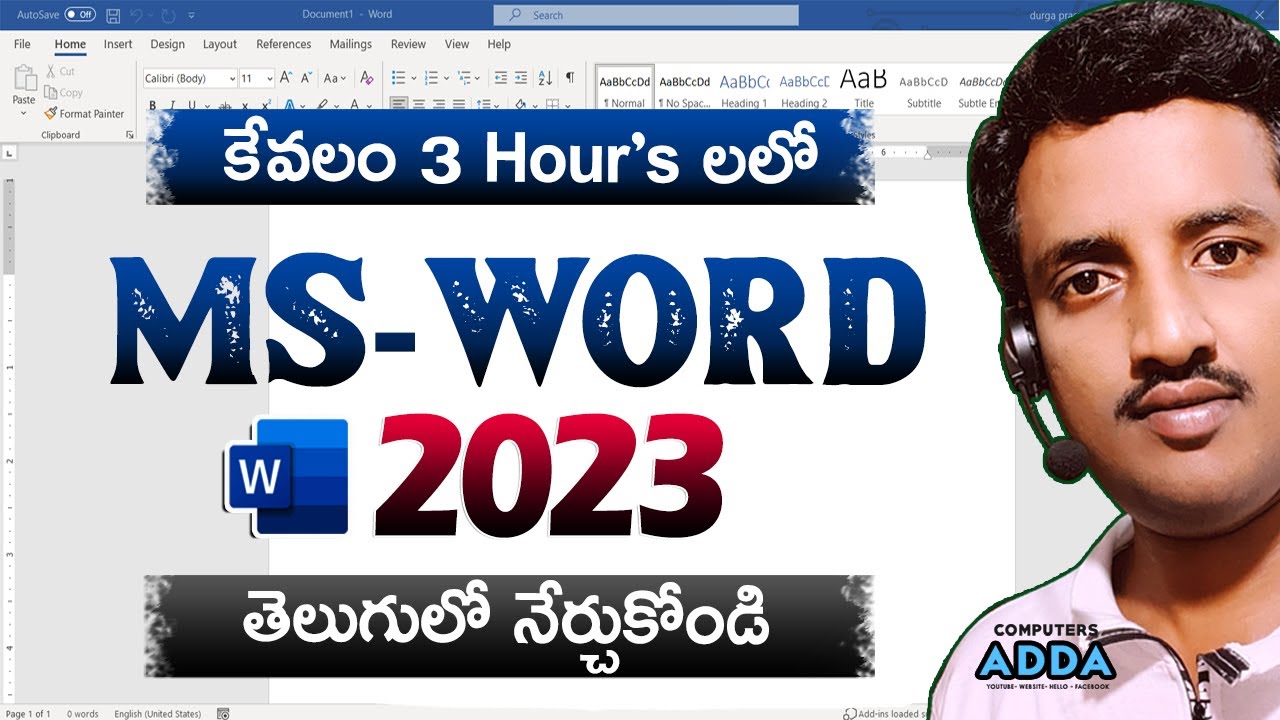Click the Save icon in title bar
The width and height of the screenshot is (1280, 720).
click(113, 15)
